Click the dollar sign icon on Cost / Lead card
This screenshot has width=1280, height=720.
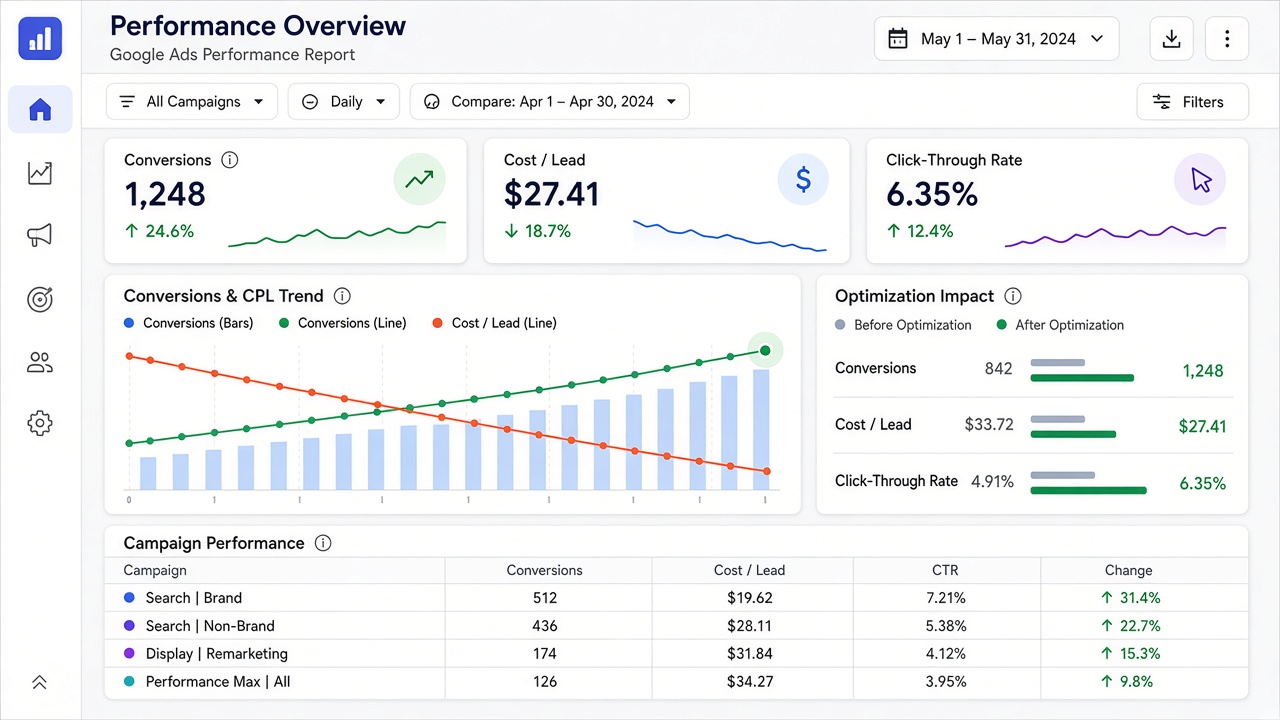[803, 180]
